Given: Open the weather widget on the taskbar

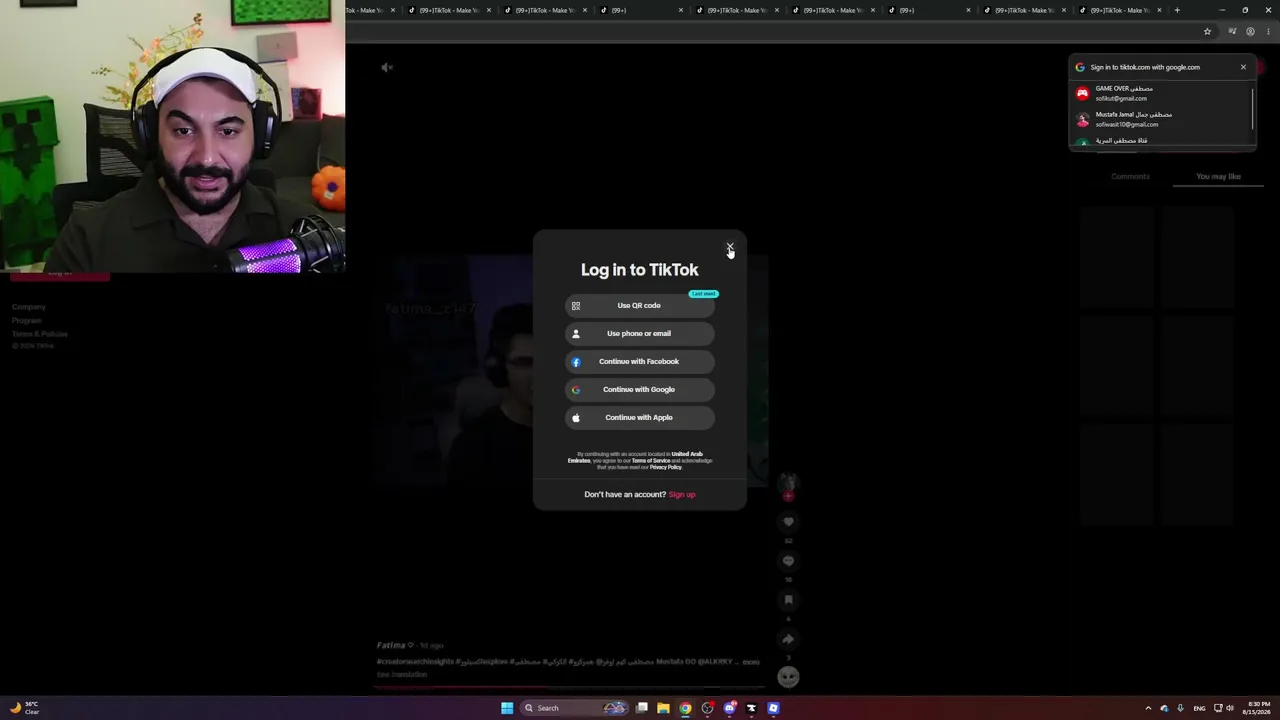Looking at the screenshot, I should (25, 708).
